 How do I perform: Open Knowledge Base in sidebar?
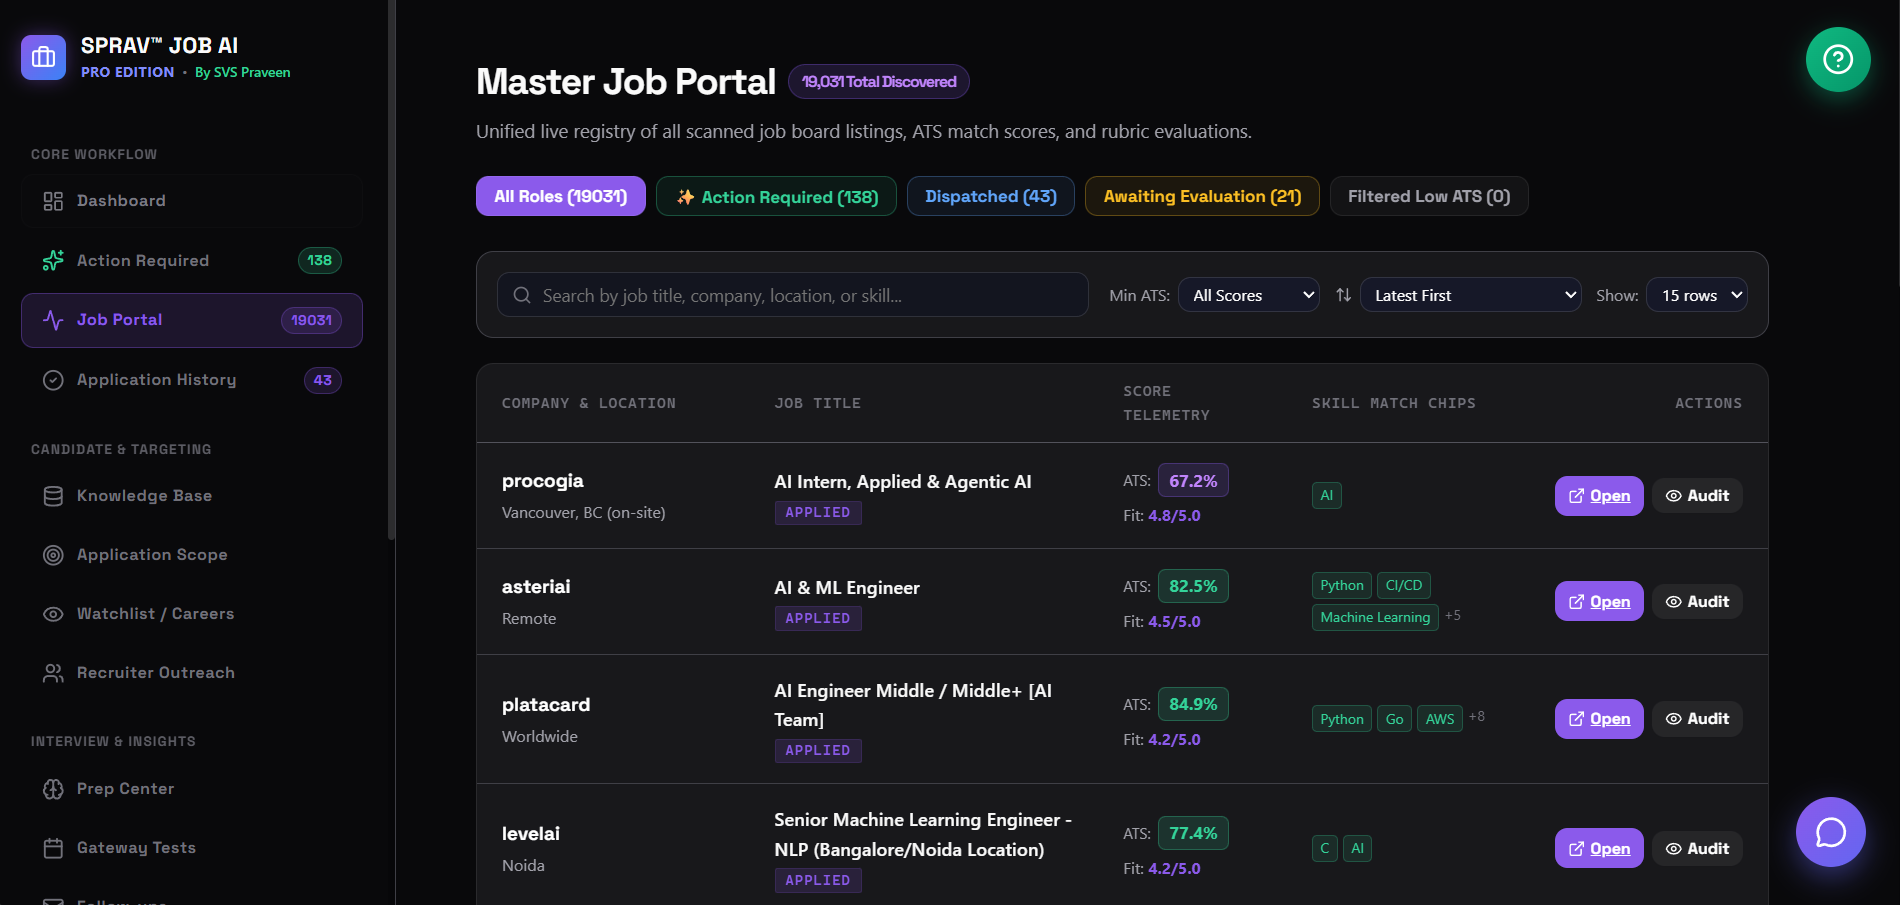(x=192, y=496)
